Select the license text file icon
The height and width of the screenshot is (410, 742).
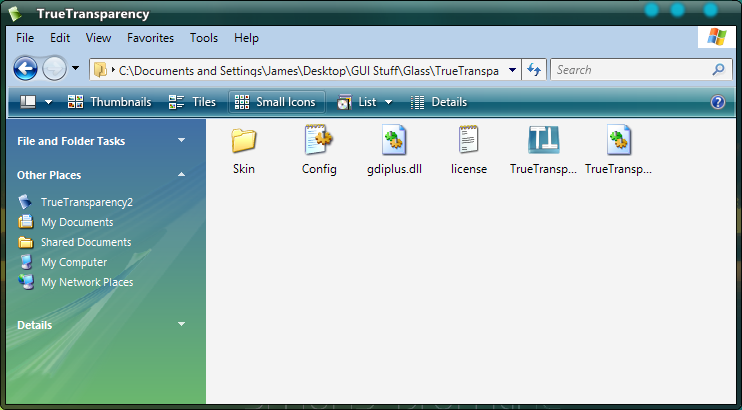click(x=468, y=139)
